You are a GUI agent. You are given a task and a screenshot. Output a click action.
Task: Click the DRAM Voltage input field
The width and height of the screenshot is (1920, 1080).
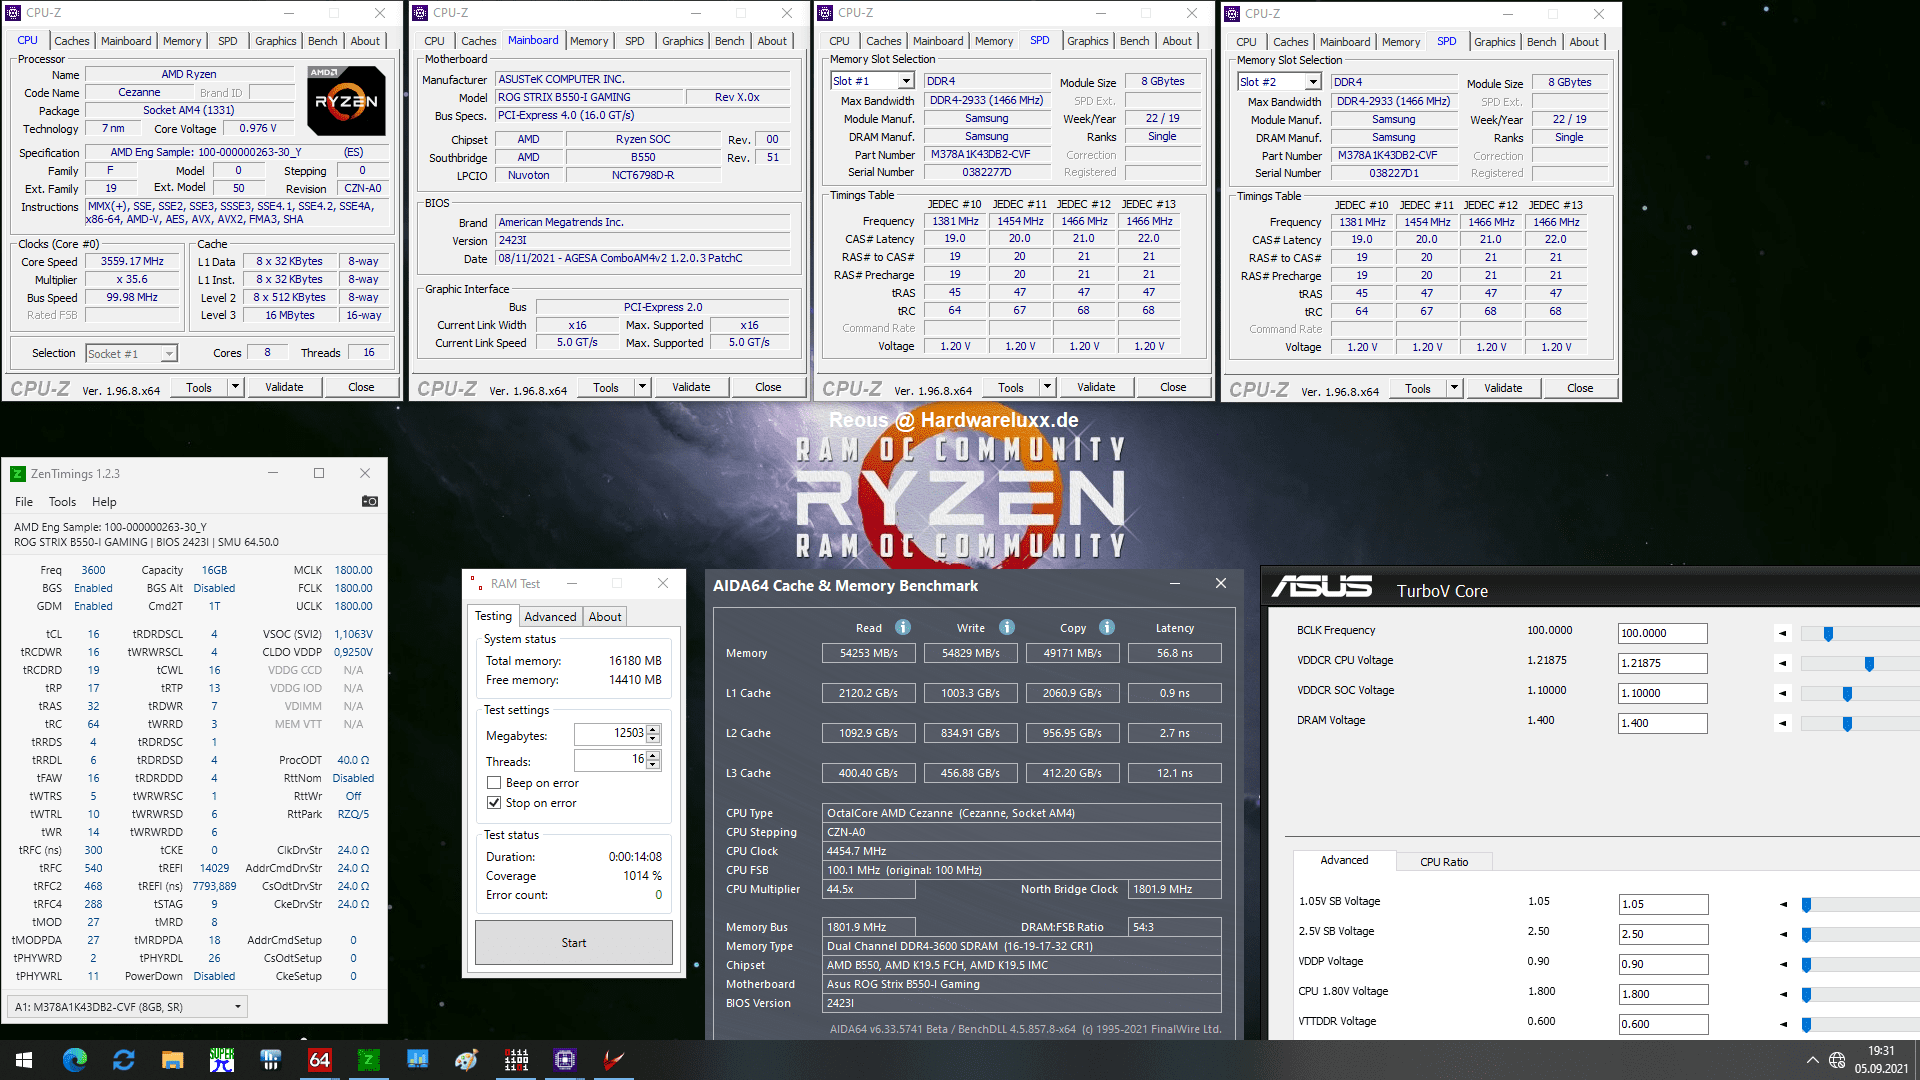pos(1662,723)
